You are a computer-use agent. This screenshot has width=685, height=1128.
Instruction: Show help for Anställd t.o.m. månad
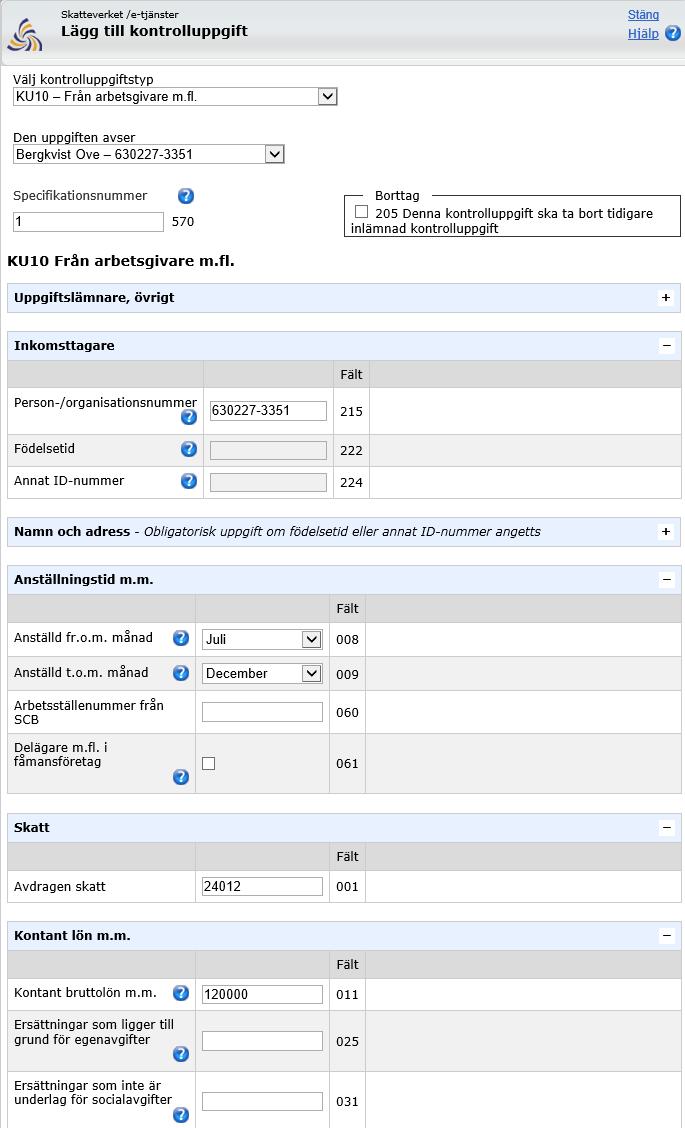coord(181,673)
